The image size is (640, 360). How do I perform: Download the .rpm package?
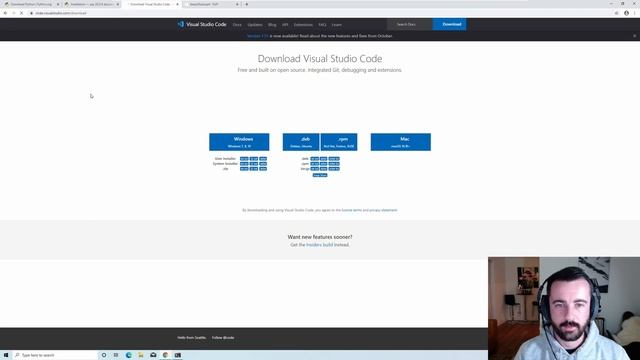click(x=339, y=142)
